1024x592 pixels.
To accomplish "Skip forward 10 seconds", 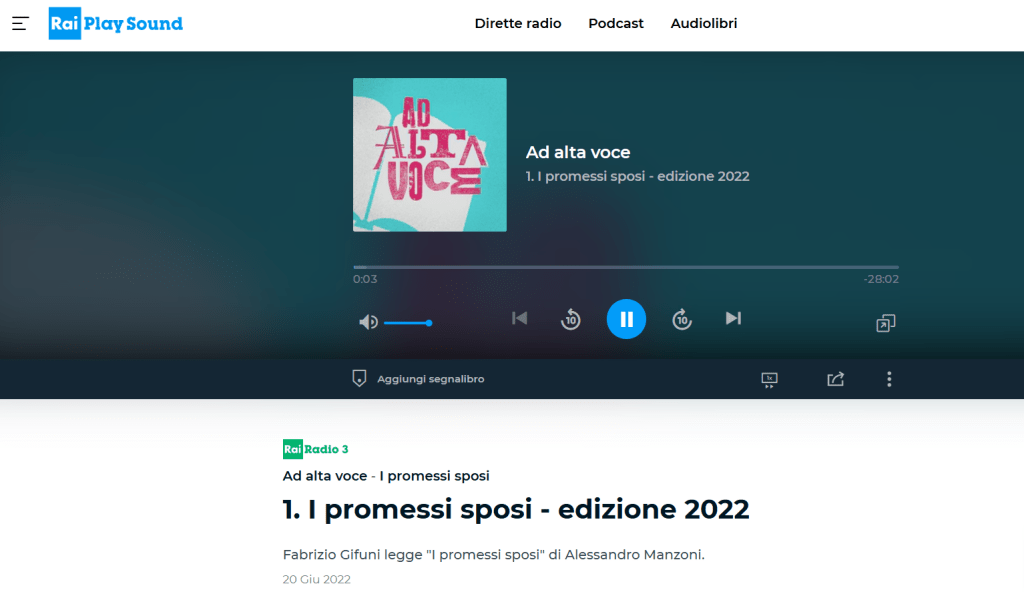I will 682,319.
